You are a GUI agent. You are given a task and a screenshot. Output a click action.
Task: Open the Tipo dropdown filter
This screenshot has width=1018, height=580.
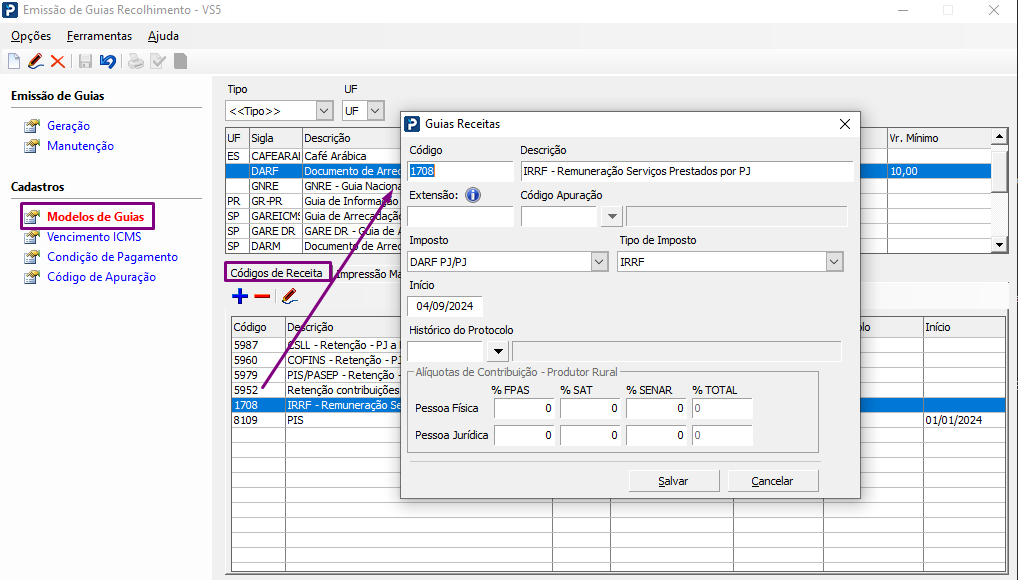[x=325, y=111]
